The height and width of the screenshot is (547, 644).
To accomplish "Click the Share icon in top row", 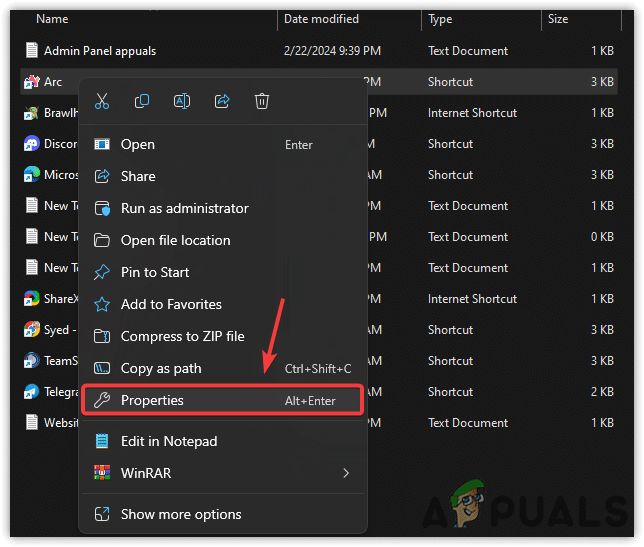I will 222,101.
